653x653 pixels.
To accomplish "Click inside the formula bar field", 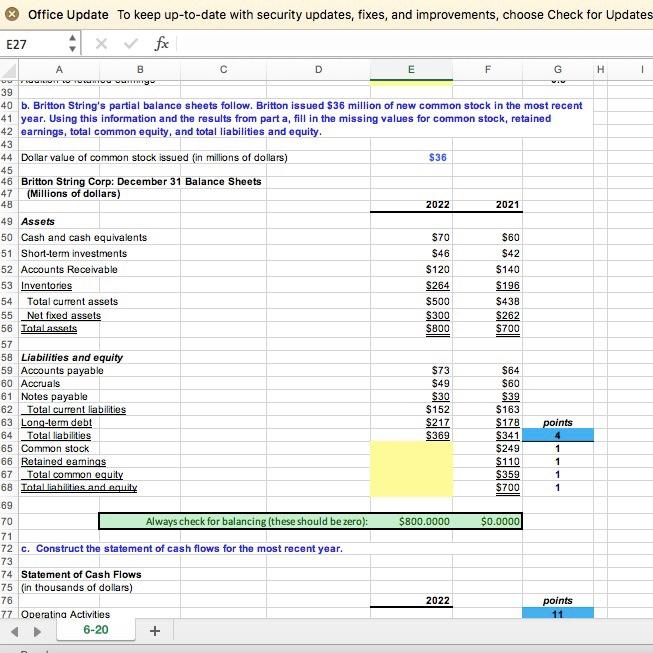I will coord(400,45).
